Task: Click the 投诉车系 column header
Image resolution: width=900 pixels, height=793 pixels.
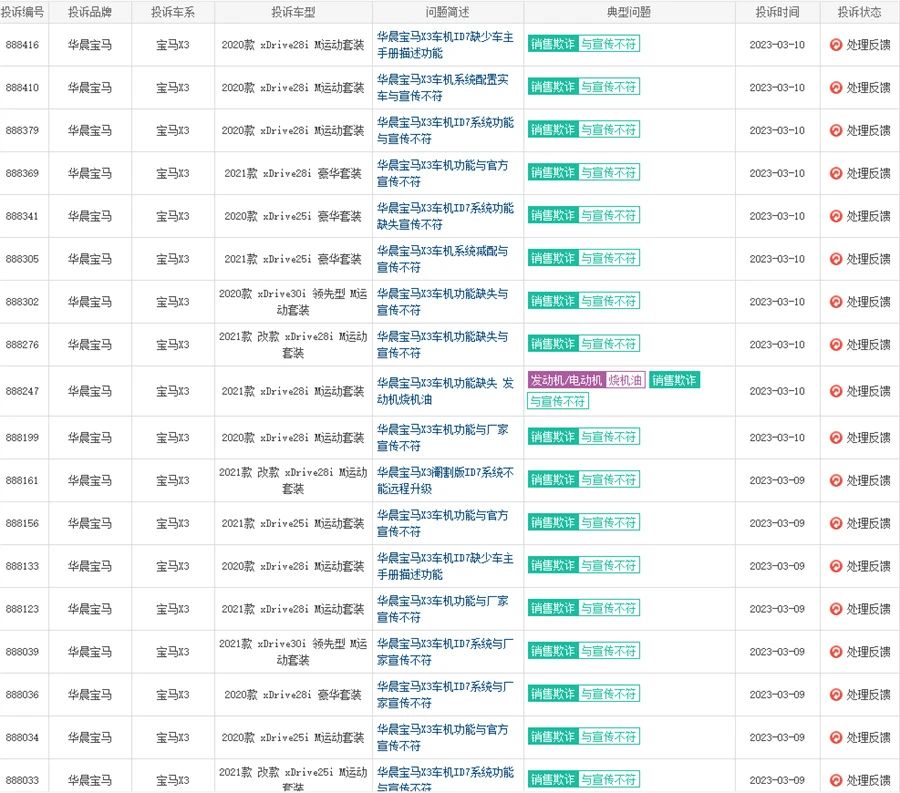Action: tap(173, 12)
